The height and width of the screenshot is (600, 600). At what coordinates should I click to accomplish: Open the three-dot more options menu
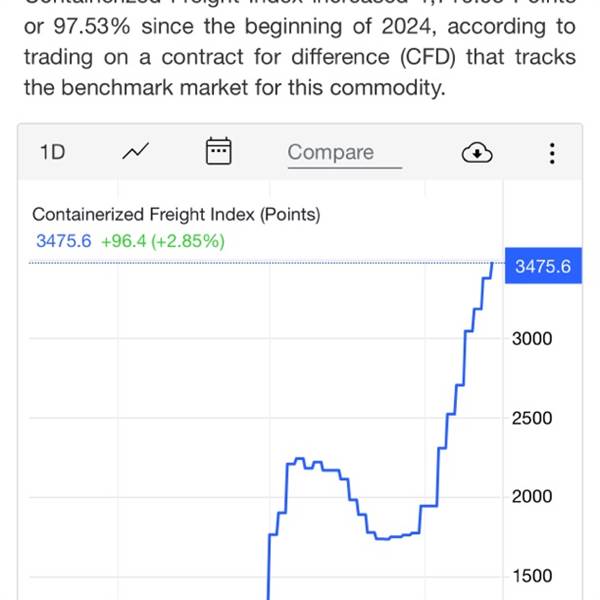click(x=552, y=153)
